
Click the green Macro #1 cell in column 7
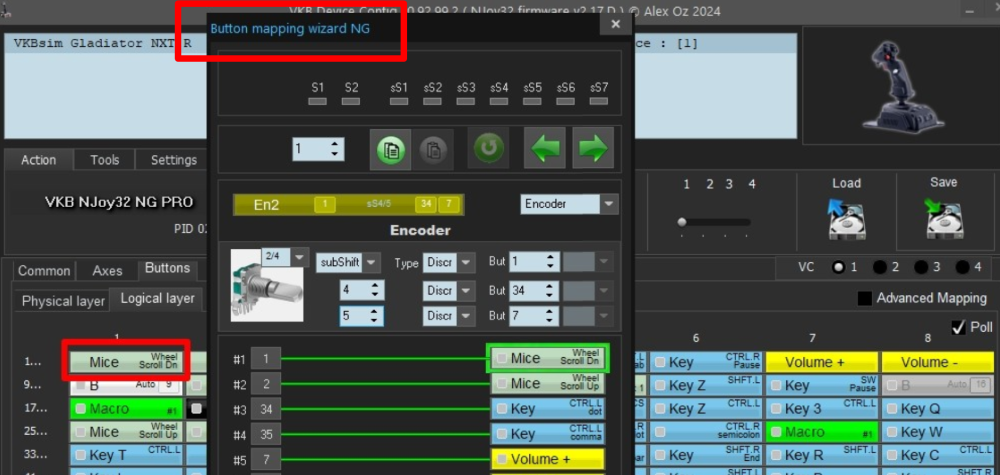pos(822,432)
